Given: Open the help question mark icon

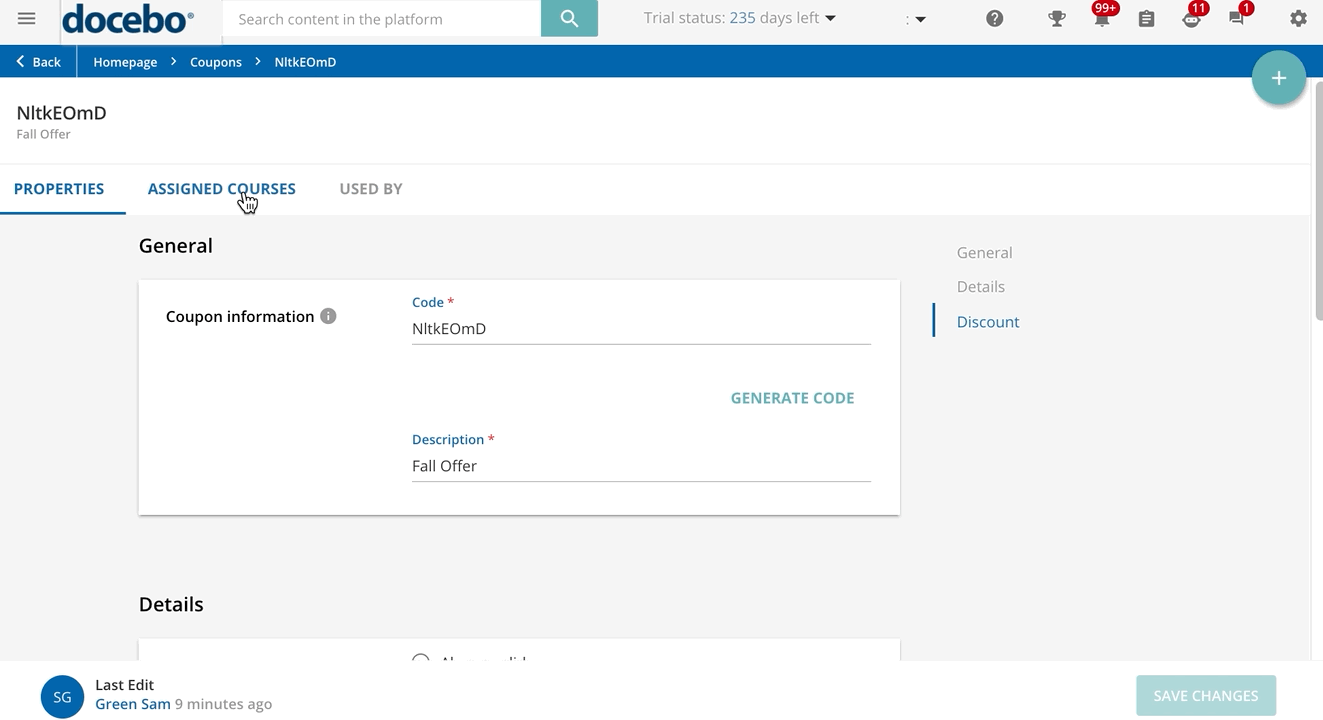Looking at the screenshot, I should (x=994, y=19).
